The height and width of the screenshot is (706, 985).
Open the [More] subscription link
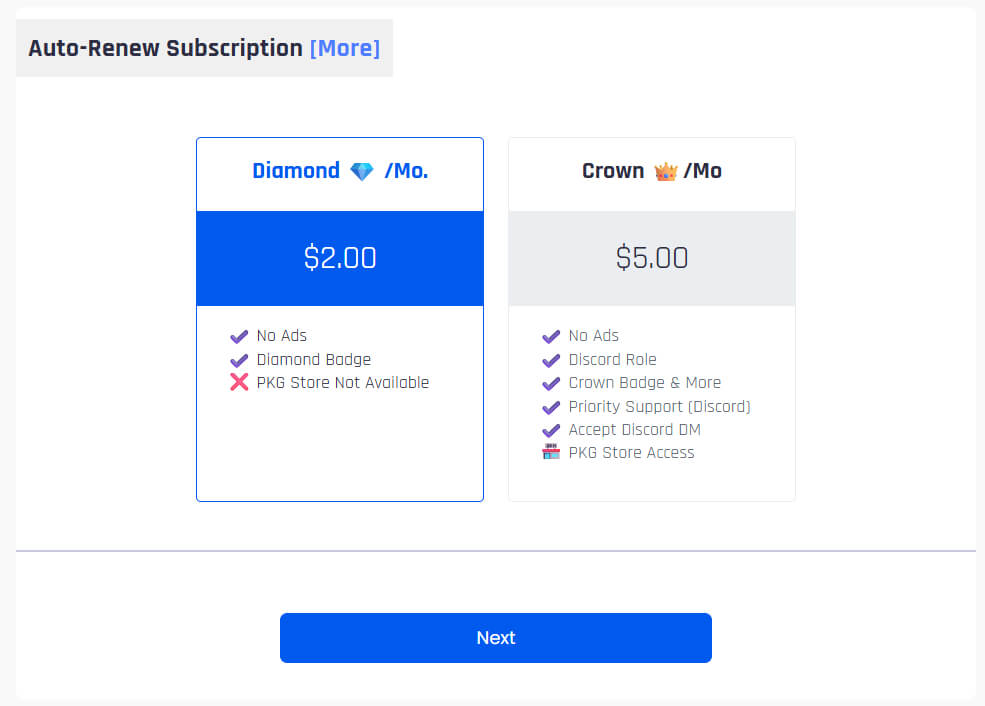pyautogui.click(x=345, y=48)
